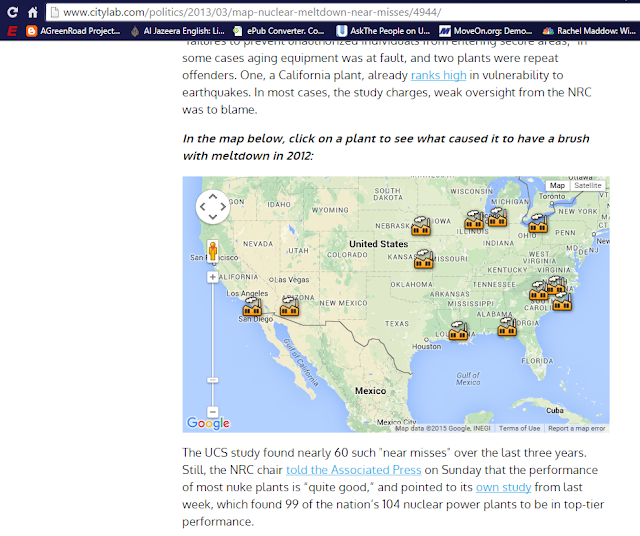Open the AGreenRoad Project bookmark
Screen dimensions: 640x536
point(73,31)
